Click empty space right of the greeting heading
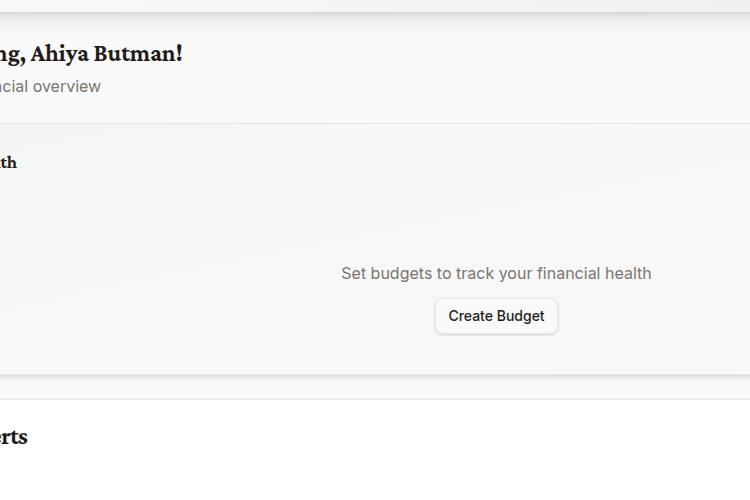Image resolution: width=750 pixels, height=500 pixels. 450,54
